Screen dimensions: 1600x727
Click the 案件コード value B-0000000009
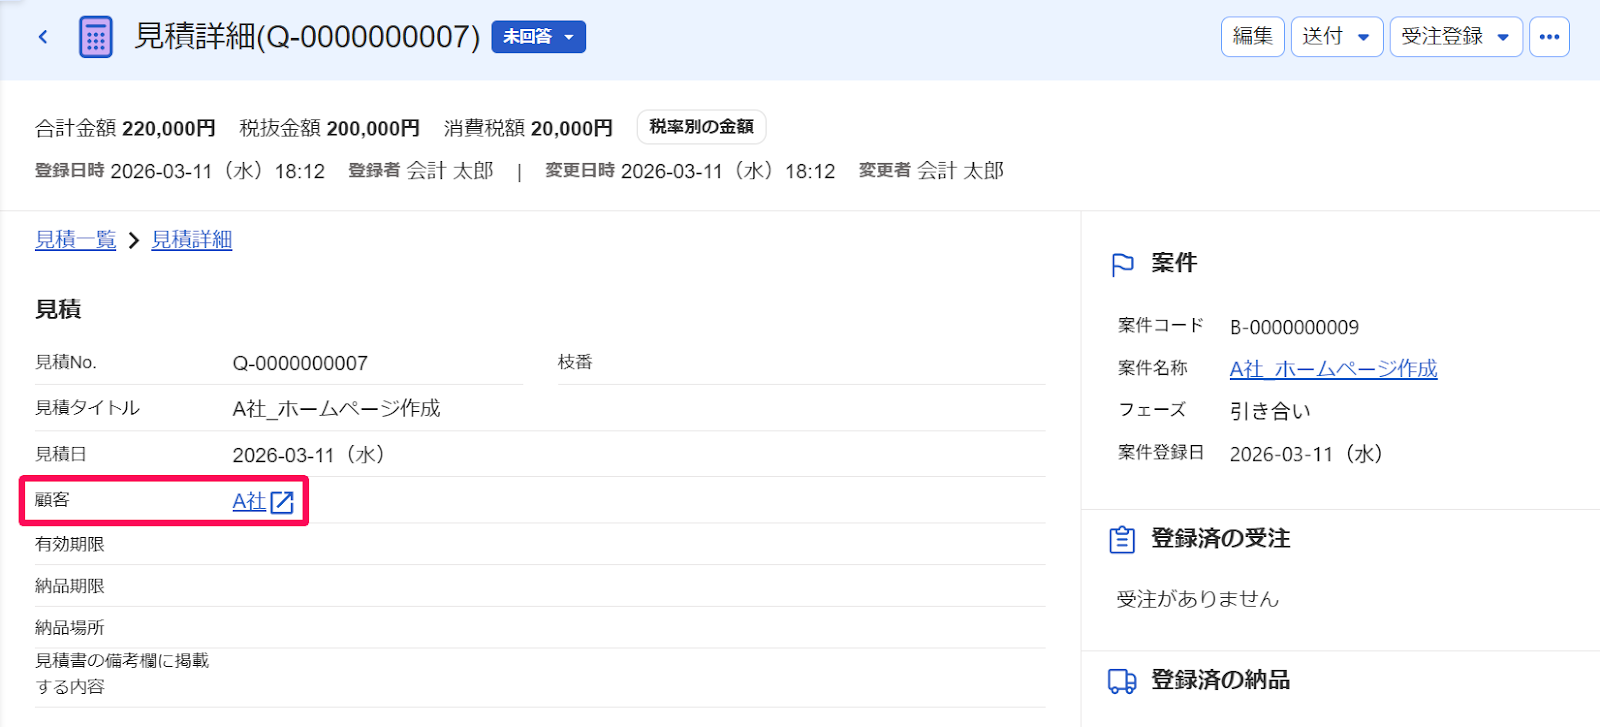tap(1294, 327)
